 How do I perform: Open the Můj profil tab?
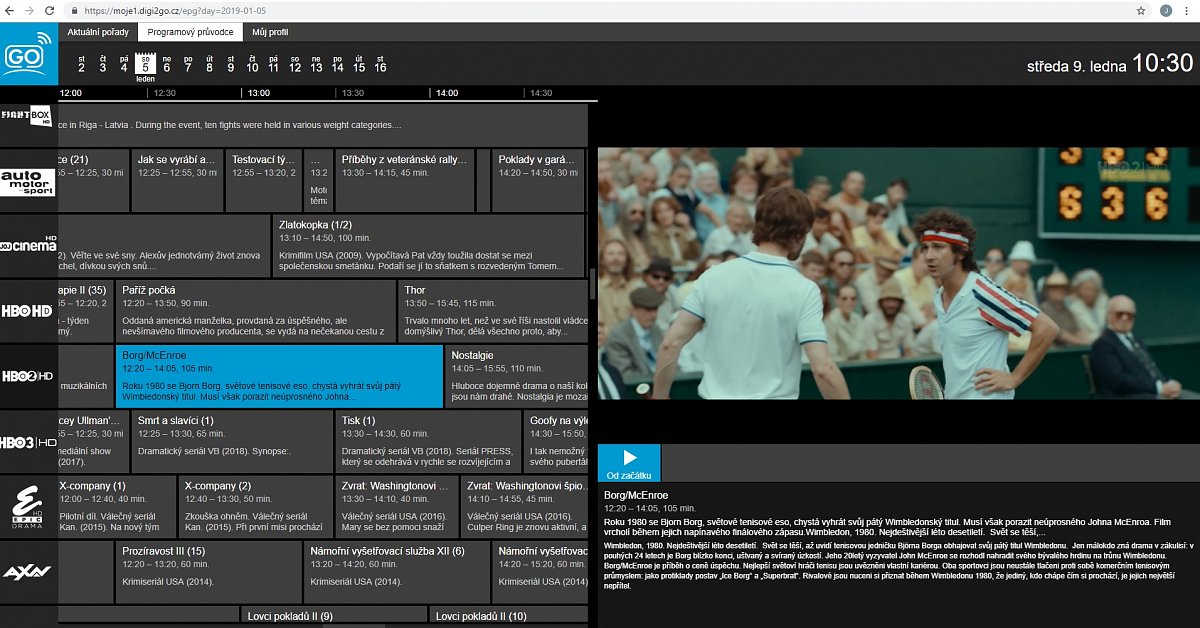[x=270, y=32]
